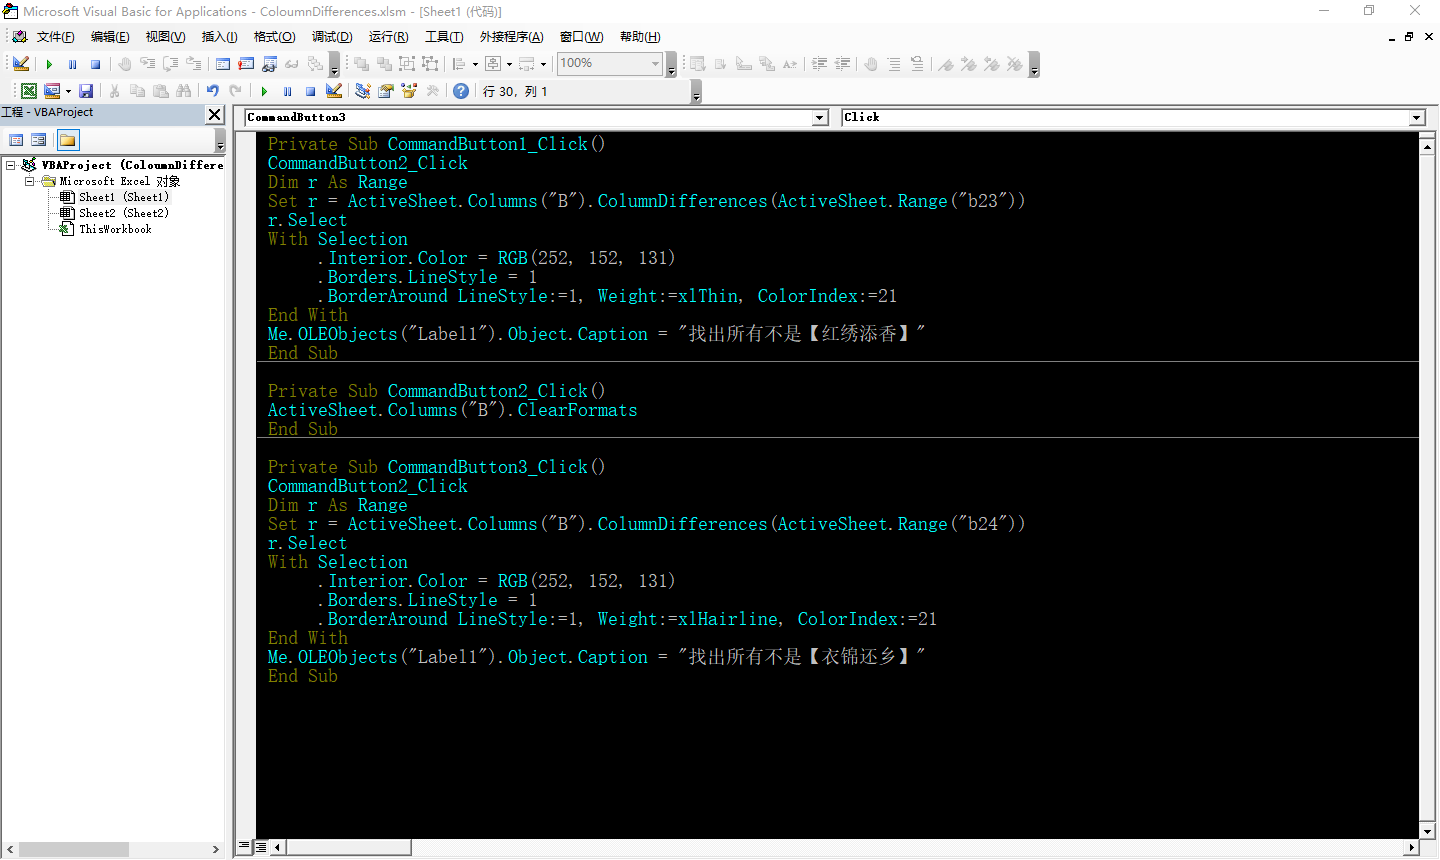This screenshot has height=860, width=1440.
Task: Open the Insert UserForm dropdown arrow
Action: coord(68,91)
